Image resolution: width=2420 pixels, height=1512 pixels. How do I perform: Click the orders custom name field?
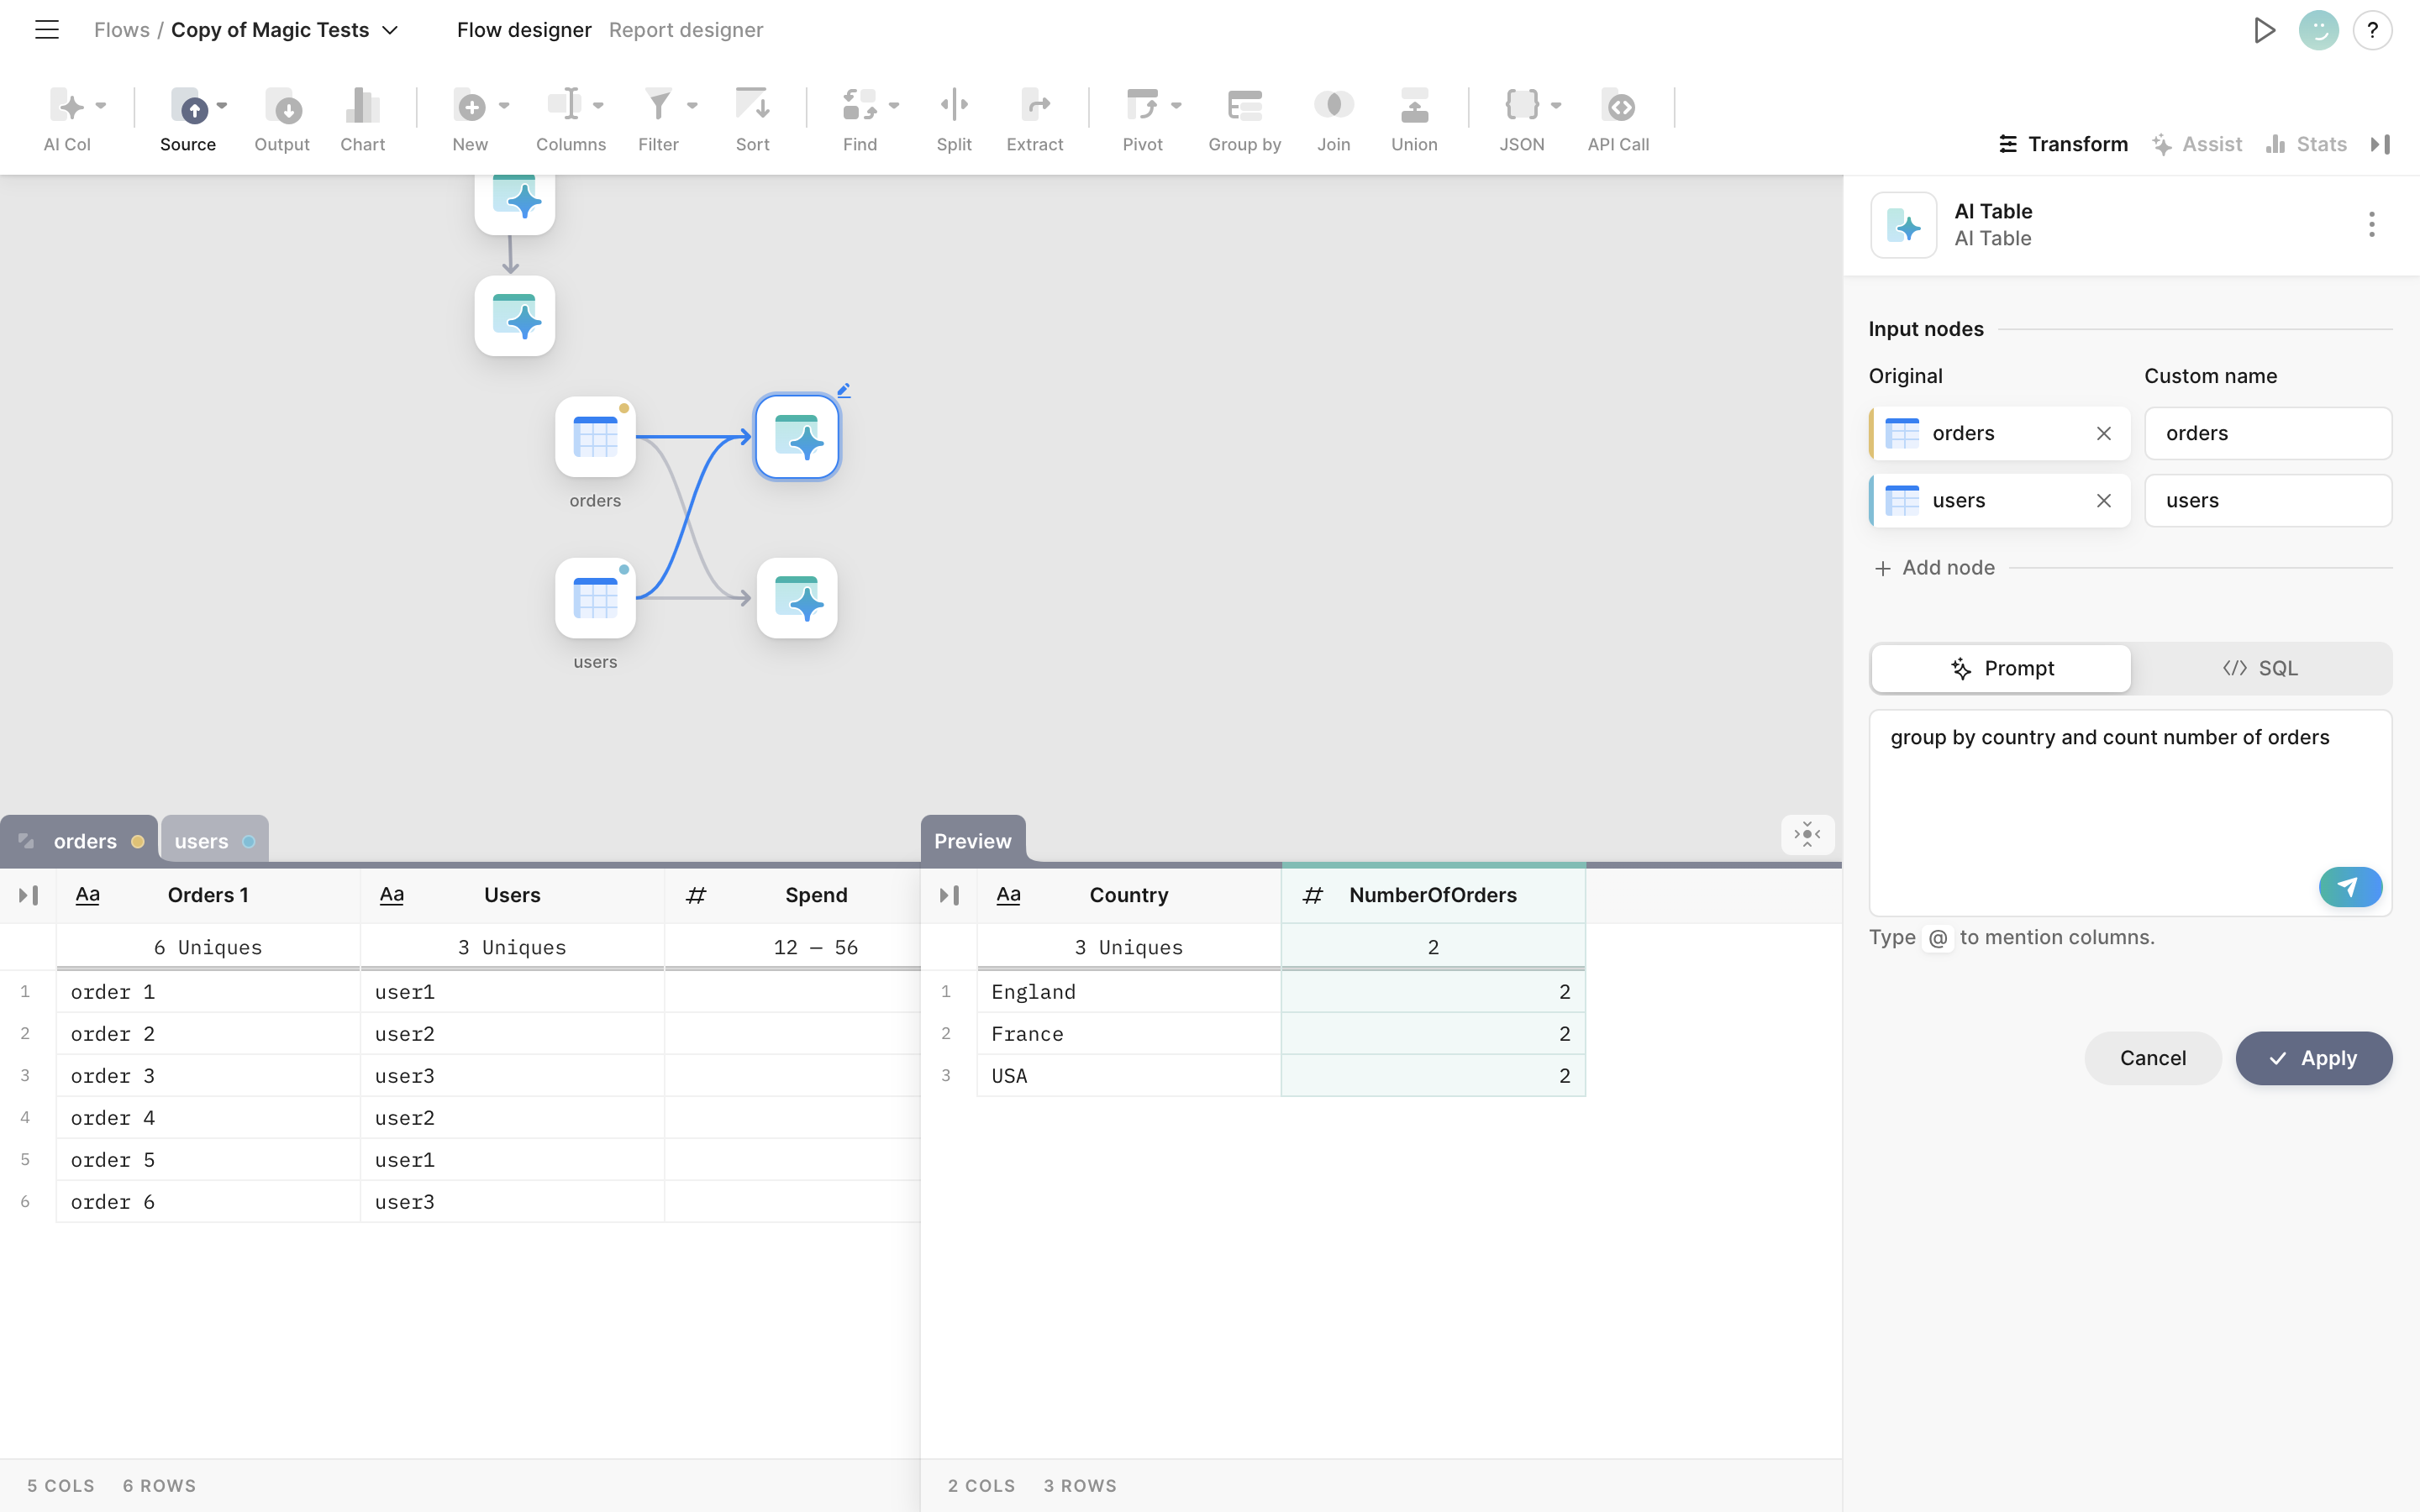click(2267, 433)
